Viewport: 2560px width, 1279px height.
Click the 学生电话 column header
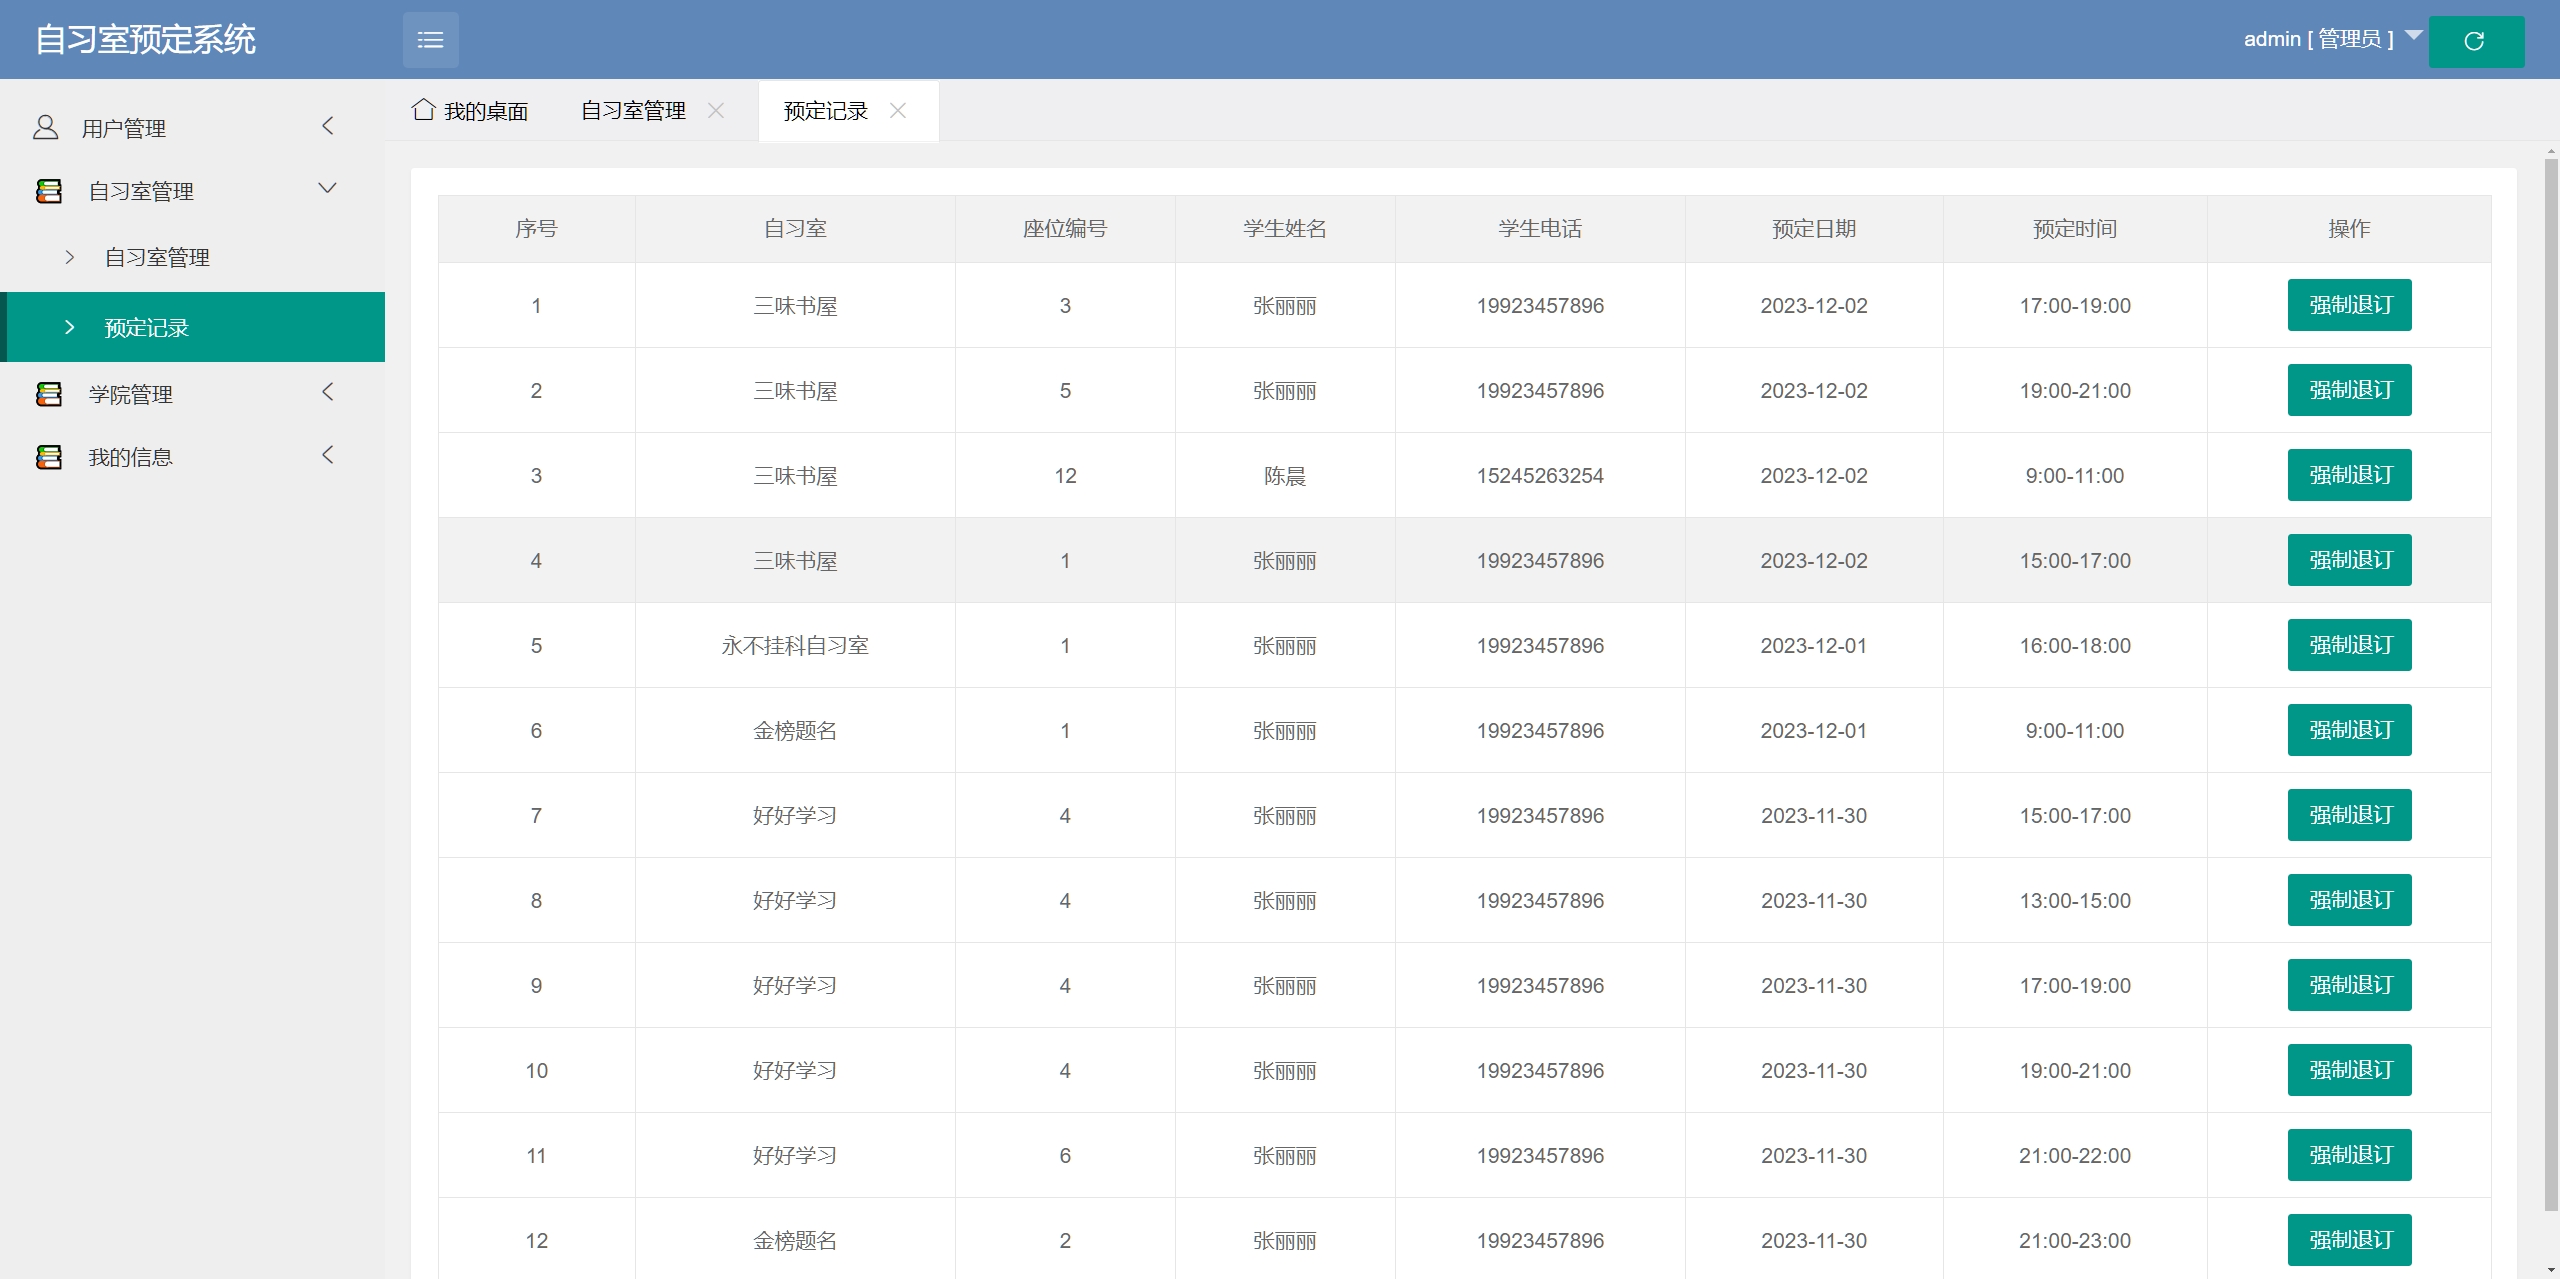tap(1540, 229)
